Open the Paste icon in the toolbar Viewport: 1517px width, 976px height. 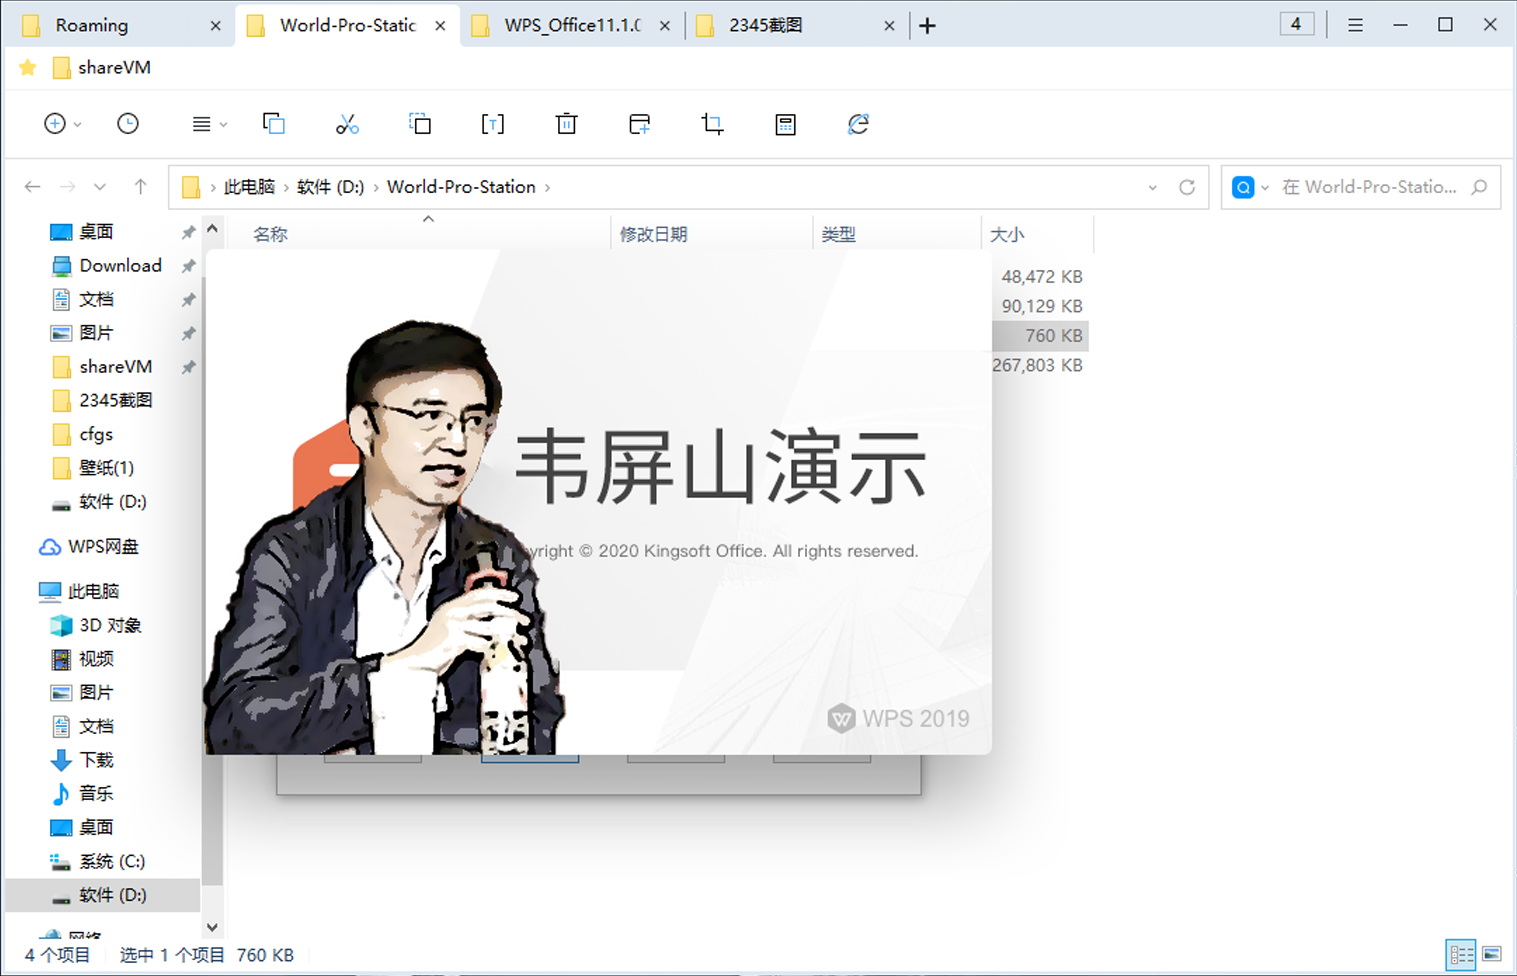pyautogui.click(x=420, y=123)
